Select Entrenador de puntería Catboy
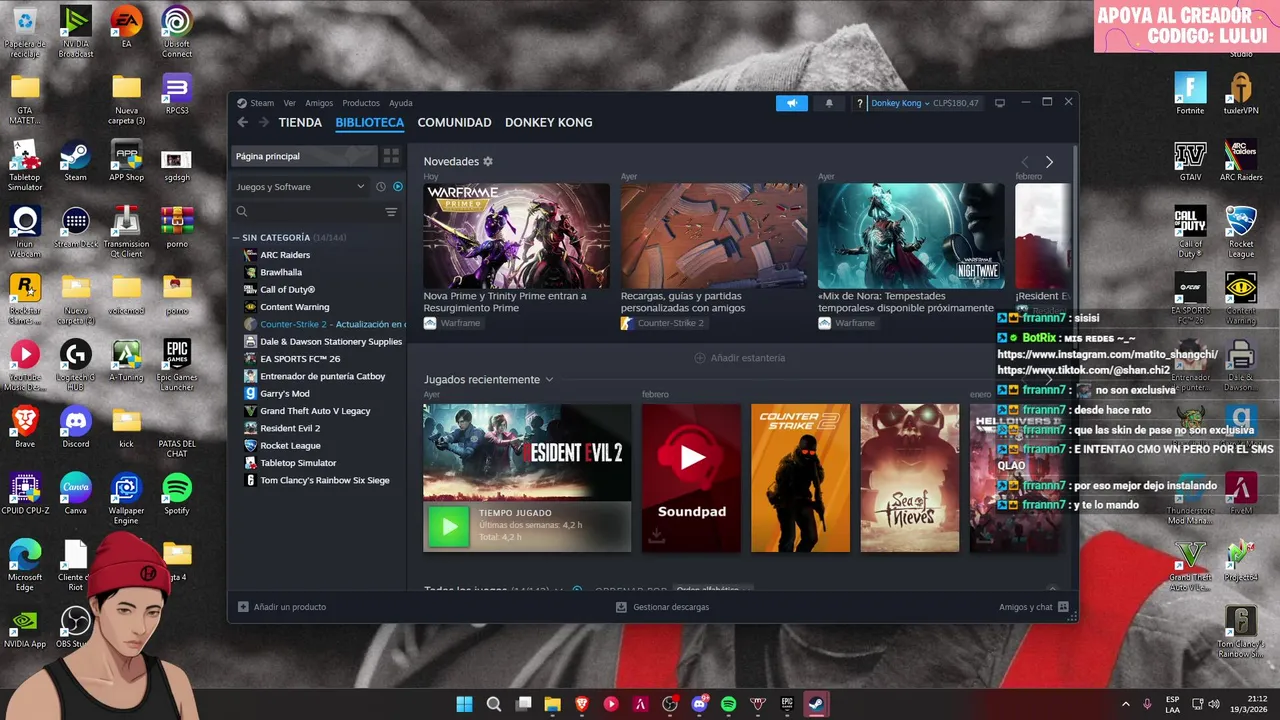Image resolution: width=1280 pixels, height=720 pixels. (322, 376)
